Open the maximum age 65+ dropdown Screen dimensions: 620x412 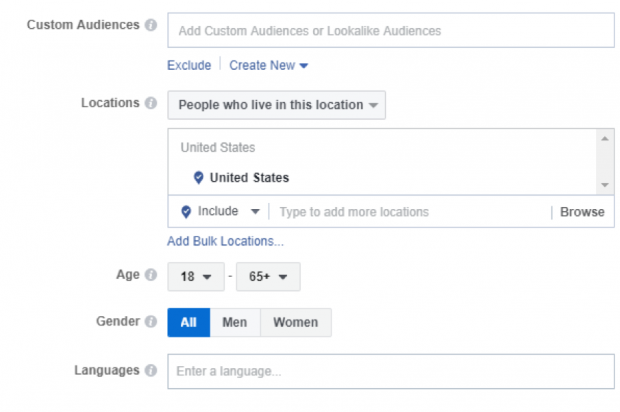point(267,276)
